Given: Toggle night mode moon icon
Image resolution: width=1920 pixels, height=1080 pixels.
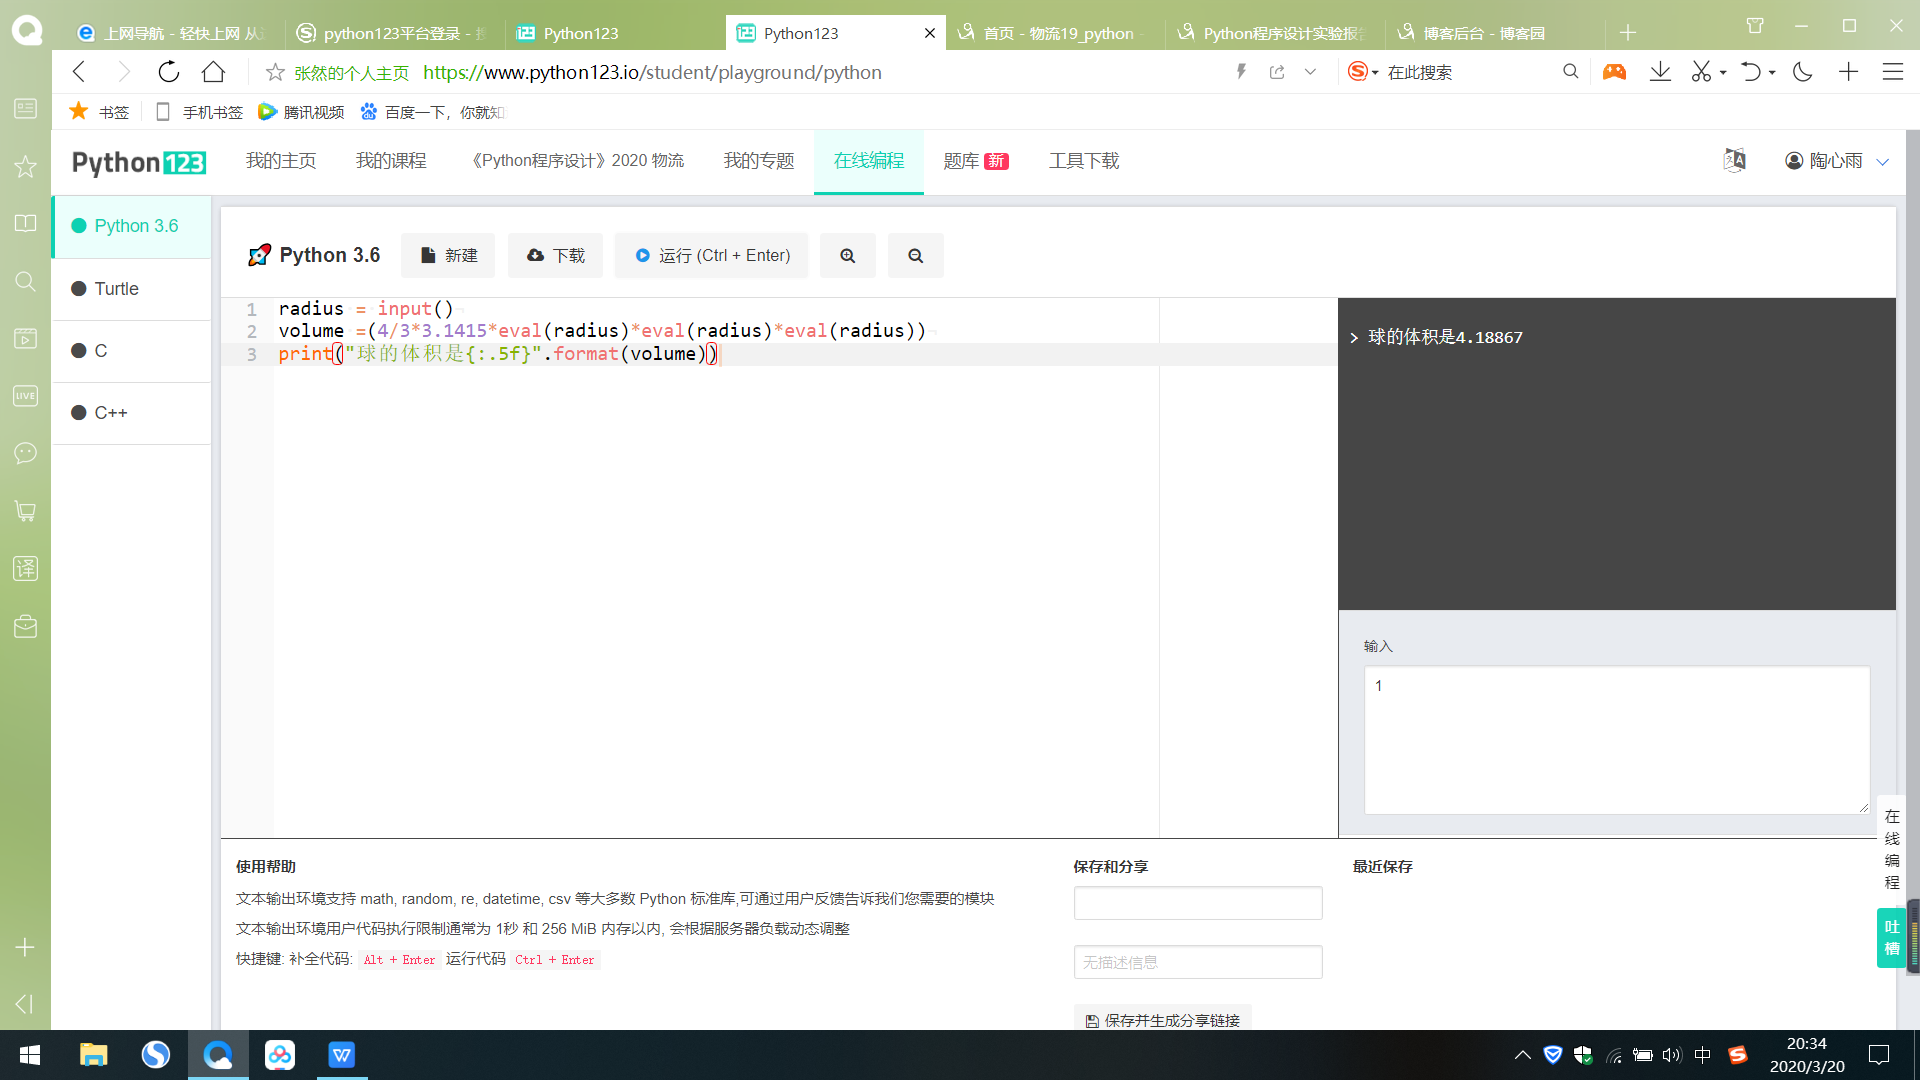Looking at the screenshot, I should 1802,72.
